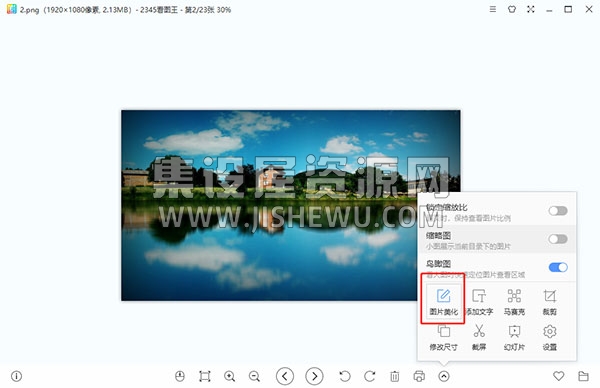
Task: Rotate the image counterclockwise
Action: coord(344,376)
